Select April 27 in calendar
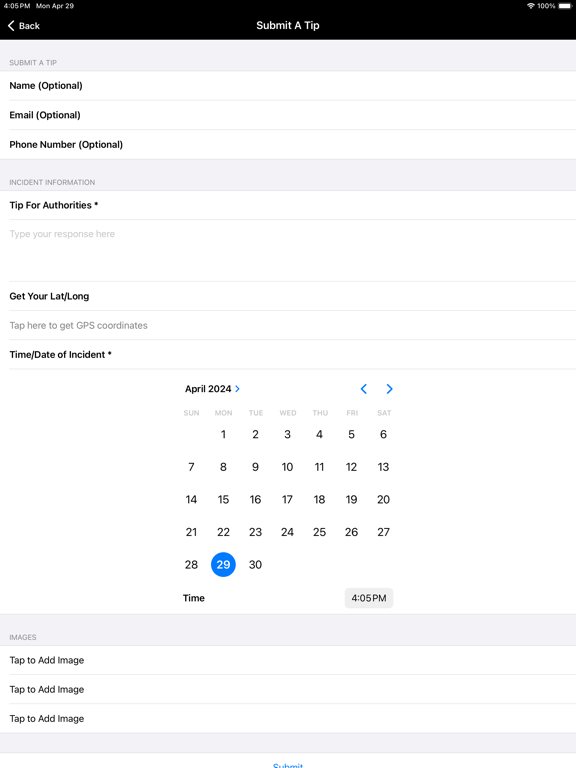The width and height of the screenshot is (576, 768). tap(384, 532)
